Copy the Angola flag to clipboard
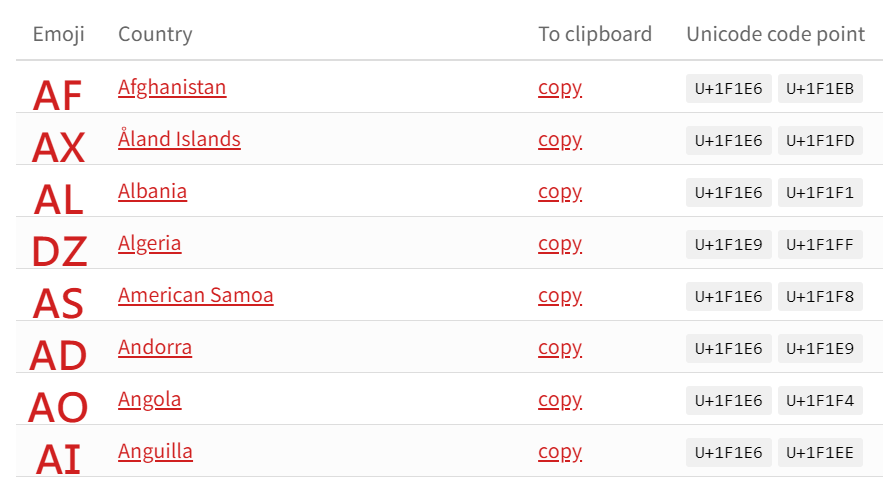Viewport: 894px width, 487px height. (x=560, y=400)
